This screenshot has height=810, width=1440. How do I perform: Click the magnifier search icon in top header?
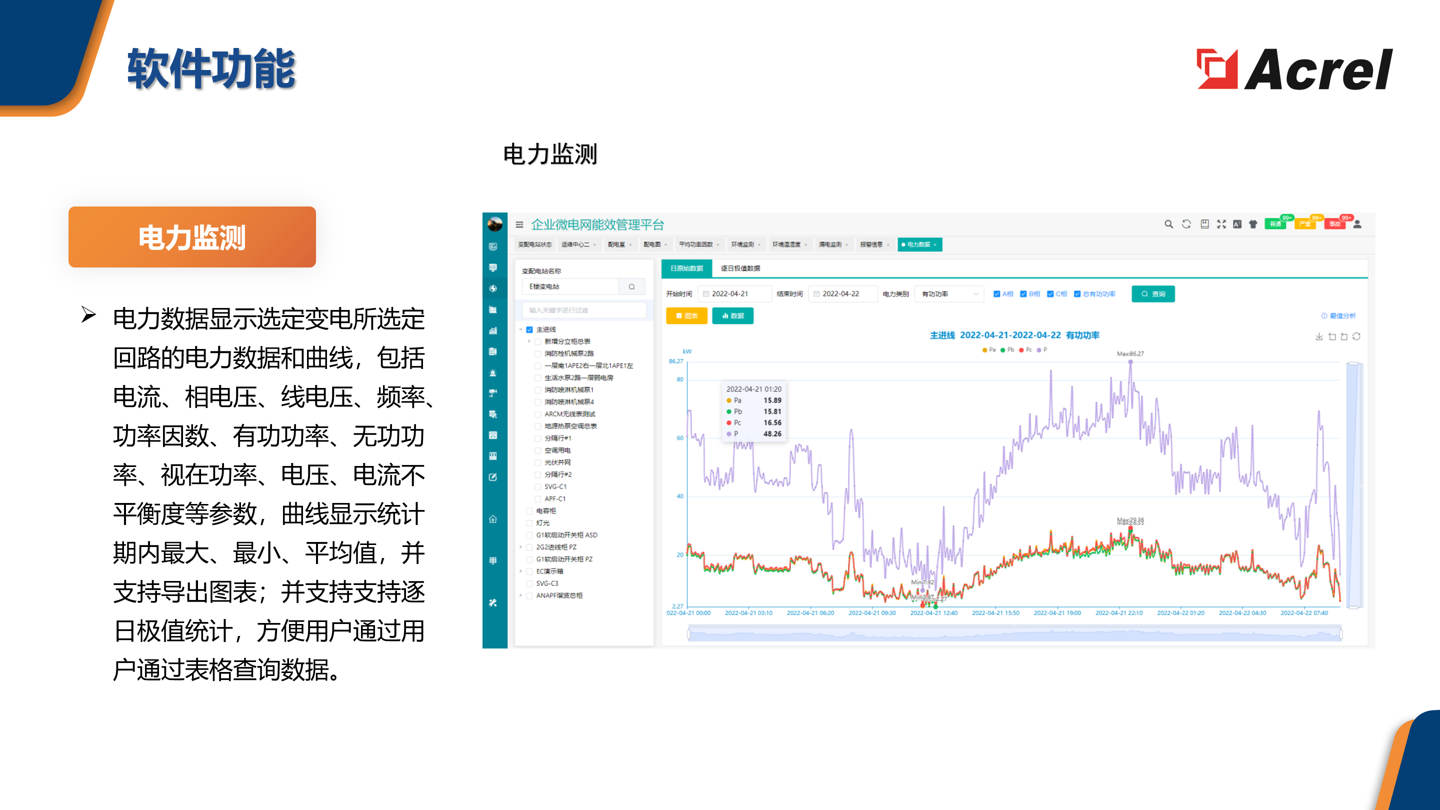[1169, 224]
